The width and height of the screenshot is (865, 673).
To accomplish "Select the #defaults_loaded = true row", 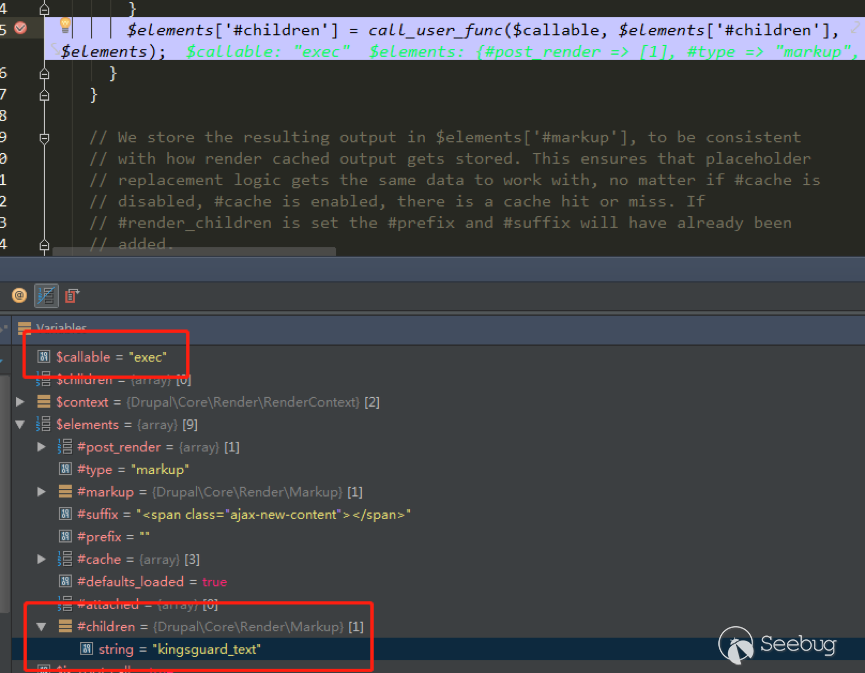I will tap(143, 581).
